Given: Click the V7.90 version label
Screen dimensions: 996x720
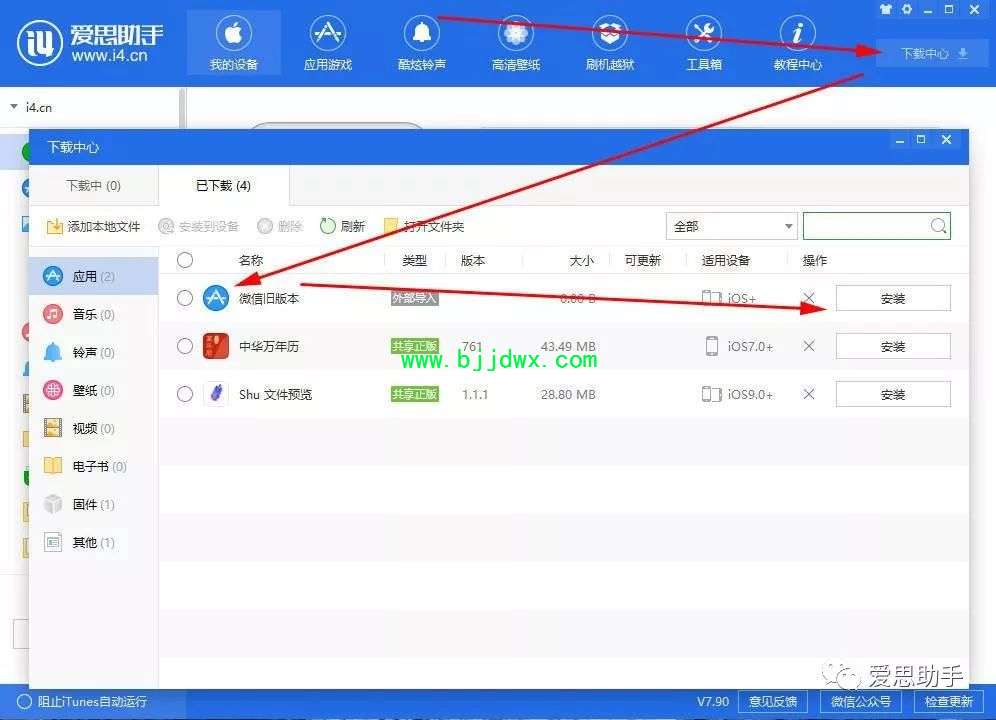Looking at the screenshot, I should 713,702.
